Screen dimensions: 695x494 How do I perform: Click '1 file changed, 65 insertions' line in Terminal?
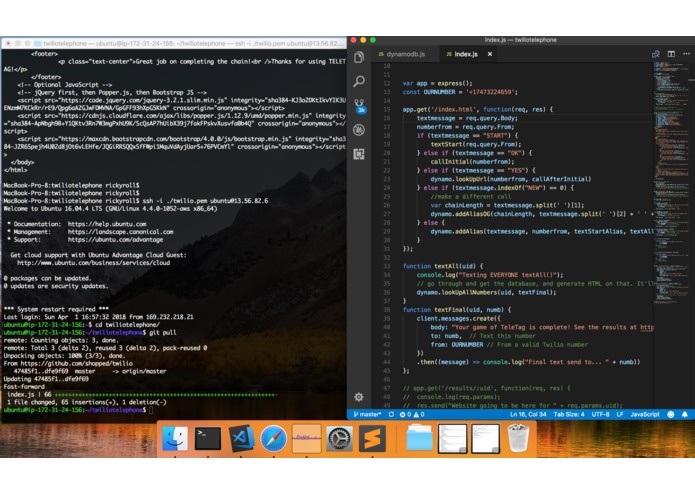[x=87, y=402]
